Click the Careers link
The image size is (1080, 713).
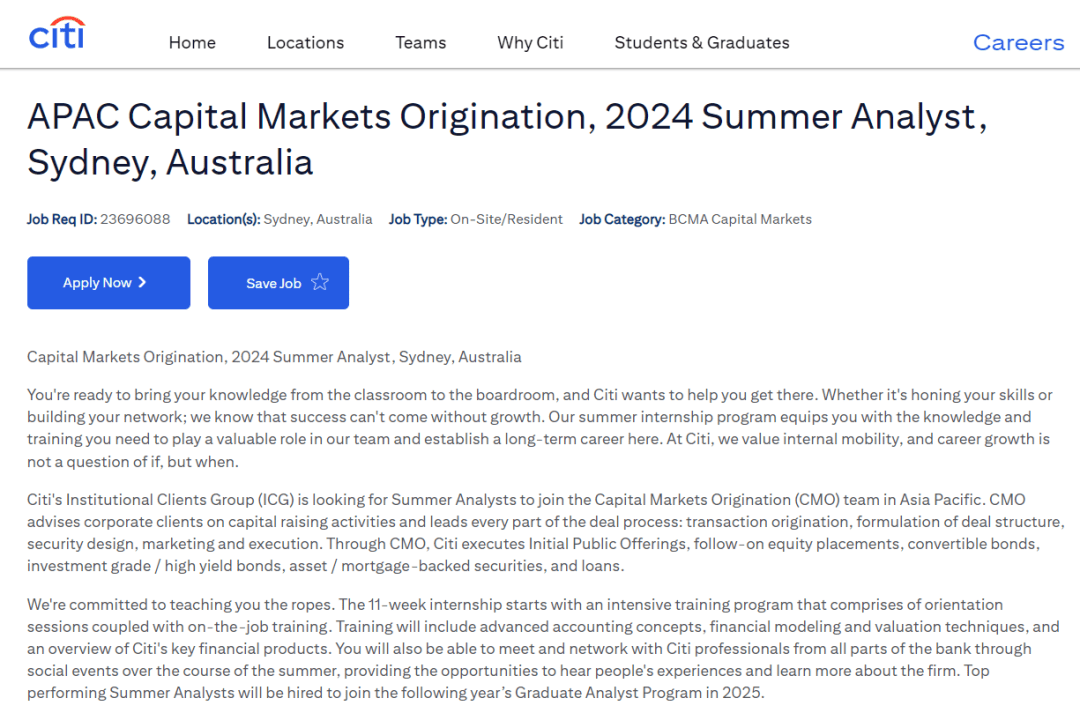(x=1018, y=42)
